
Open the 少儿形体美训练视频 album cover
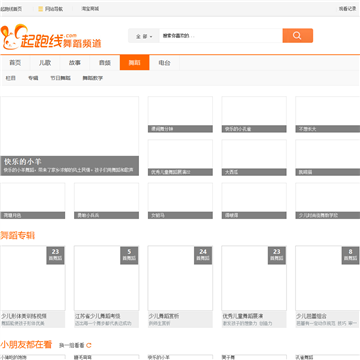click(x=33, y=278)
